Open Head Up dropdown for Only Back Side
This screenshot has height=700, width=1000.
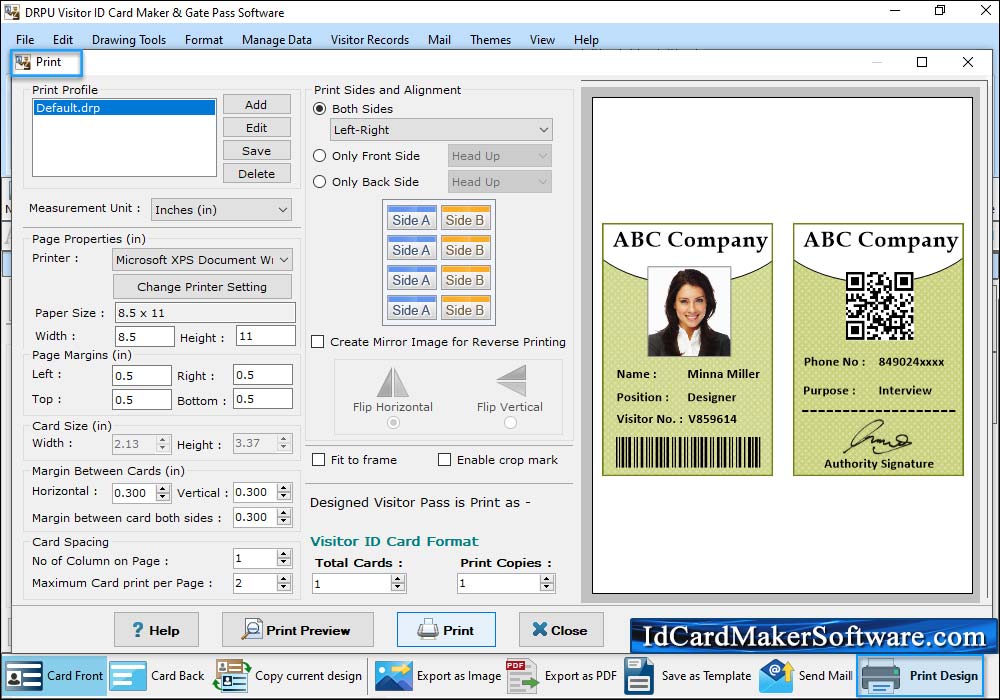tap(499, 182)
